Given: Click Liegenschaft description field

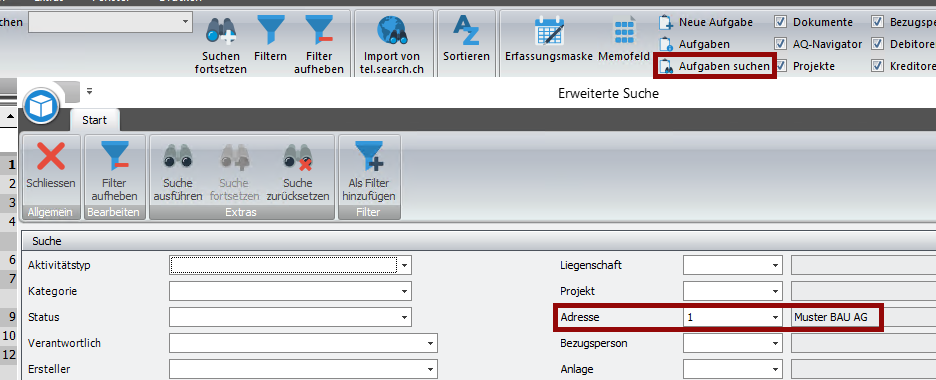Looking at the screenshot, I should tap(863, 265).
